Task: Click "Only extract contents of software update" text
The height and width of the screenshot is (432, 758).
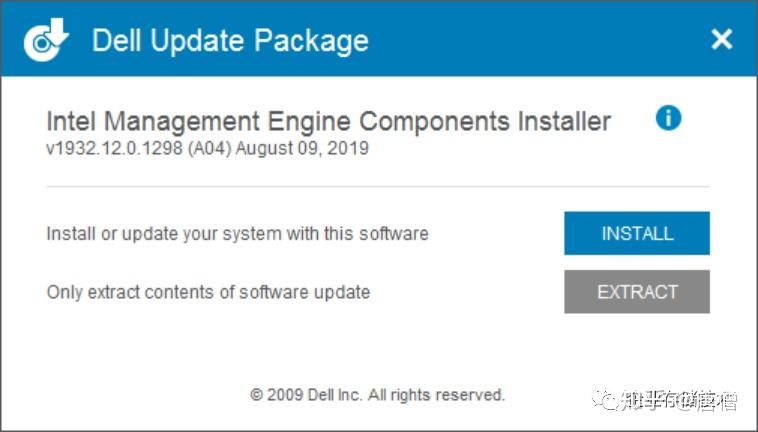Action: 208,292
